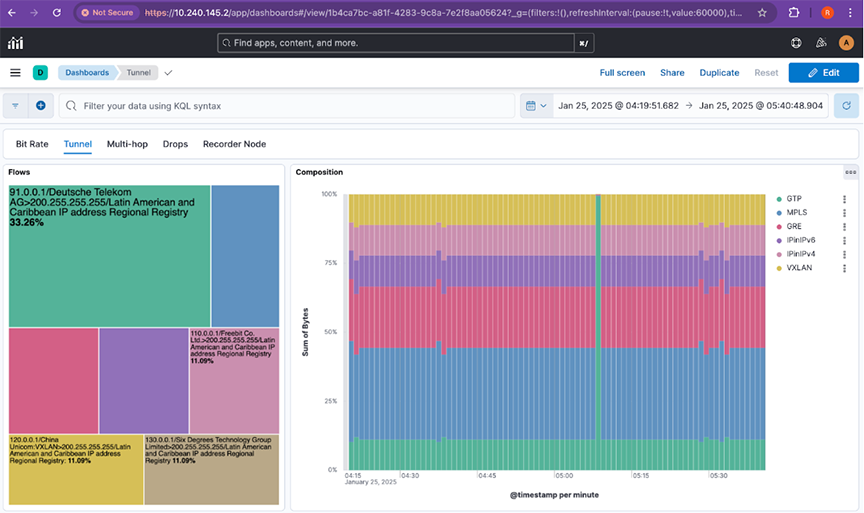
Task: Open the hamburger navigation menu
Action: pos(15,73)
